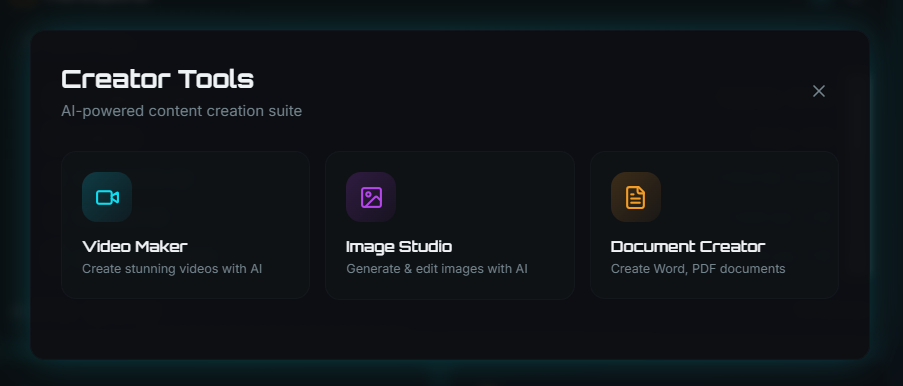Click the cyan video camera icon
Image resolution: width=903 pixels, height=386 pixels.
pyautogui.click(x=107, y=197)
